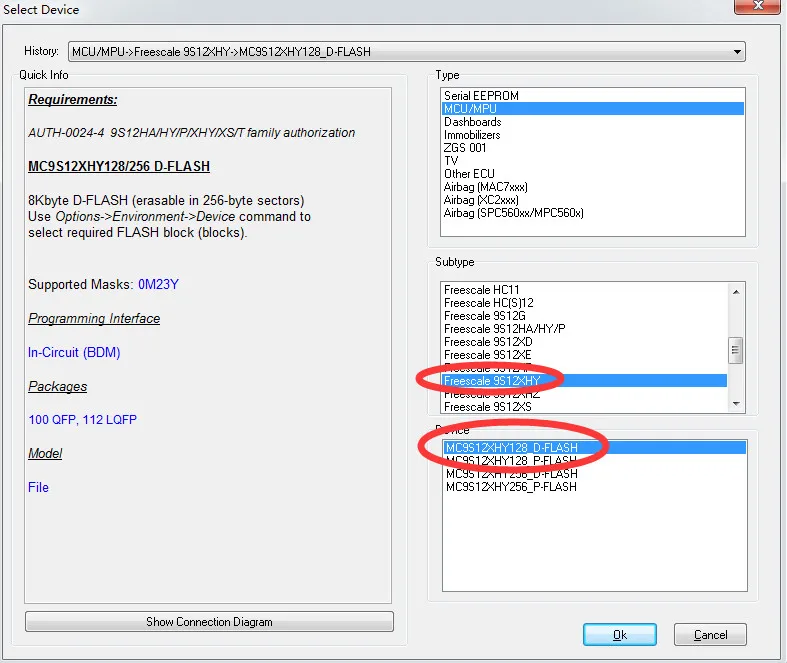Screen dimensions: 787x663
Task: Pick Freescale 9S12XD subtype
Action: pos(584,342)
